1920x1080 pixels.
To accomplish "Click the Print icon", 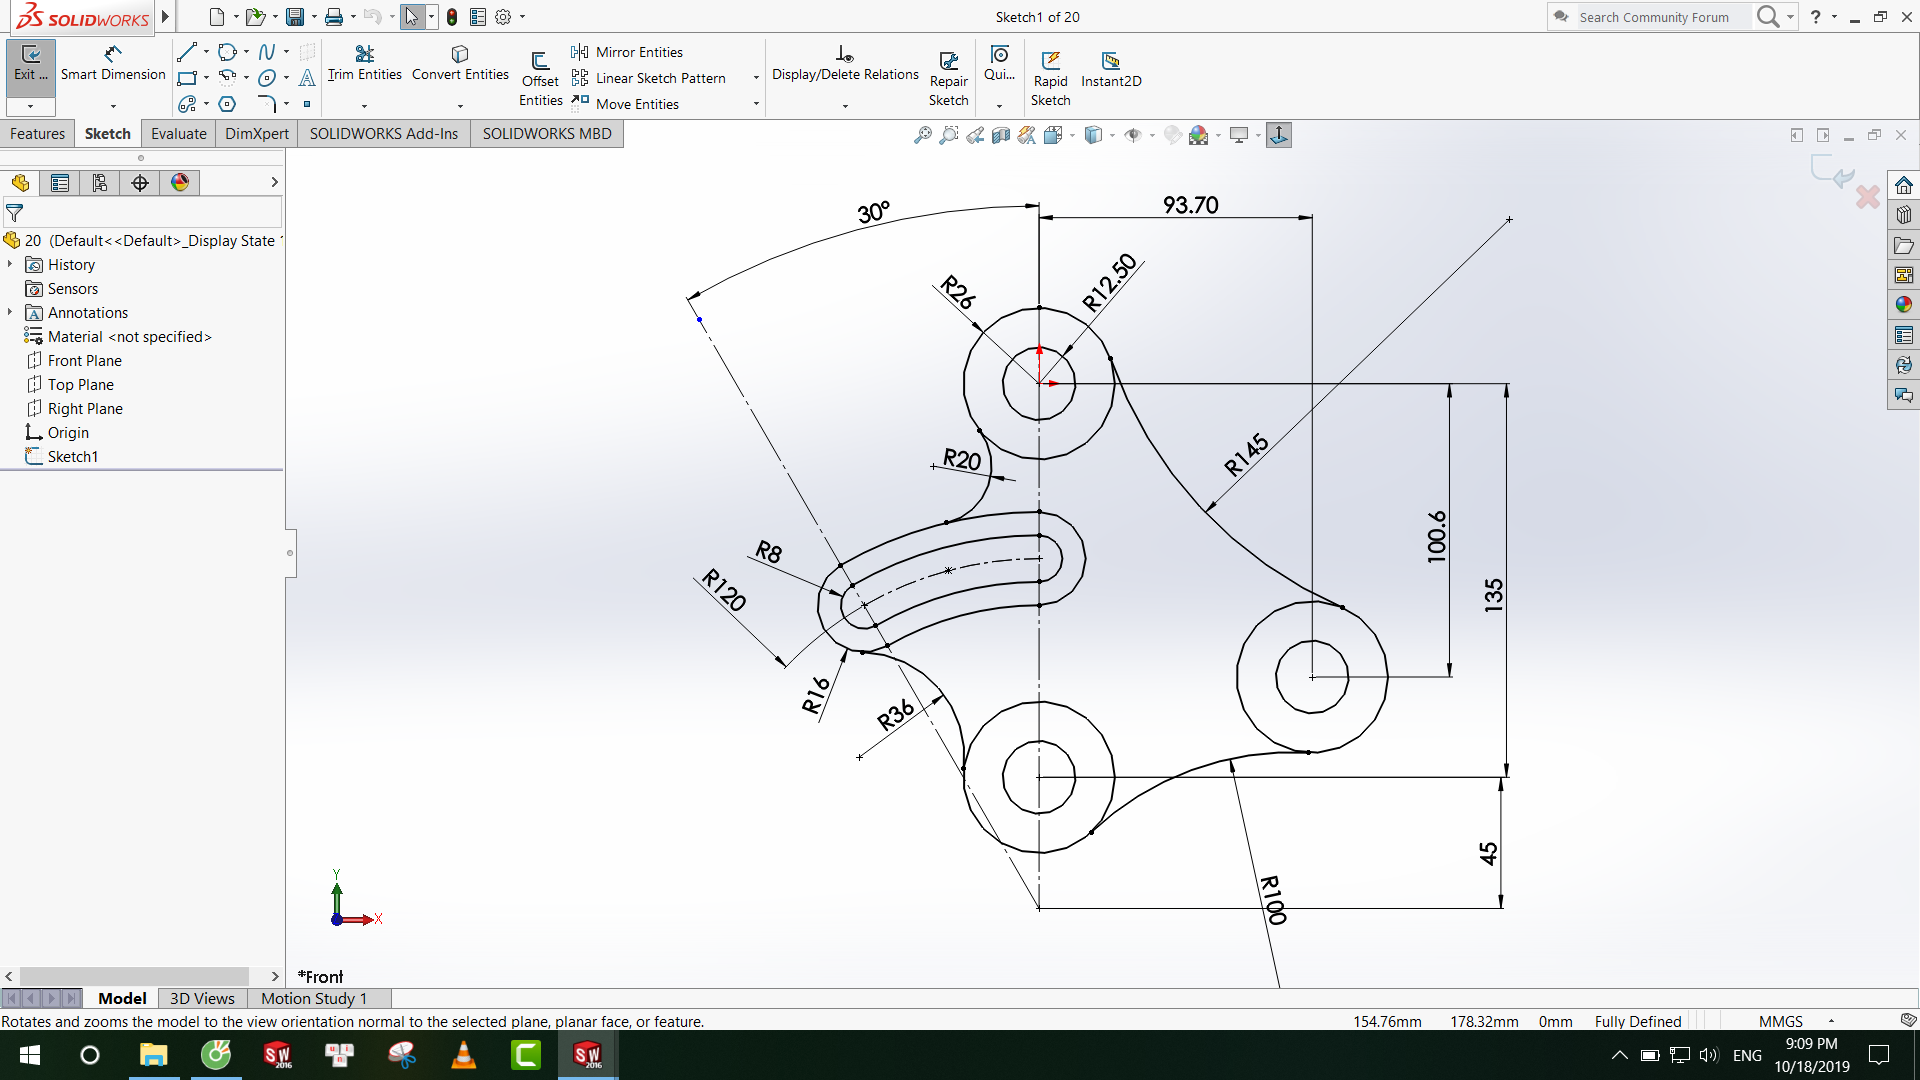I will [x=334, y=17].
